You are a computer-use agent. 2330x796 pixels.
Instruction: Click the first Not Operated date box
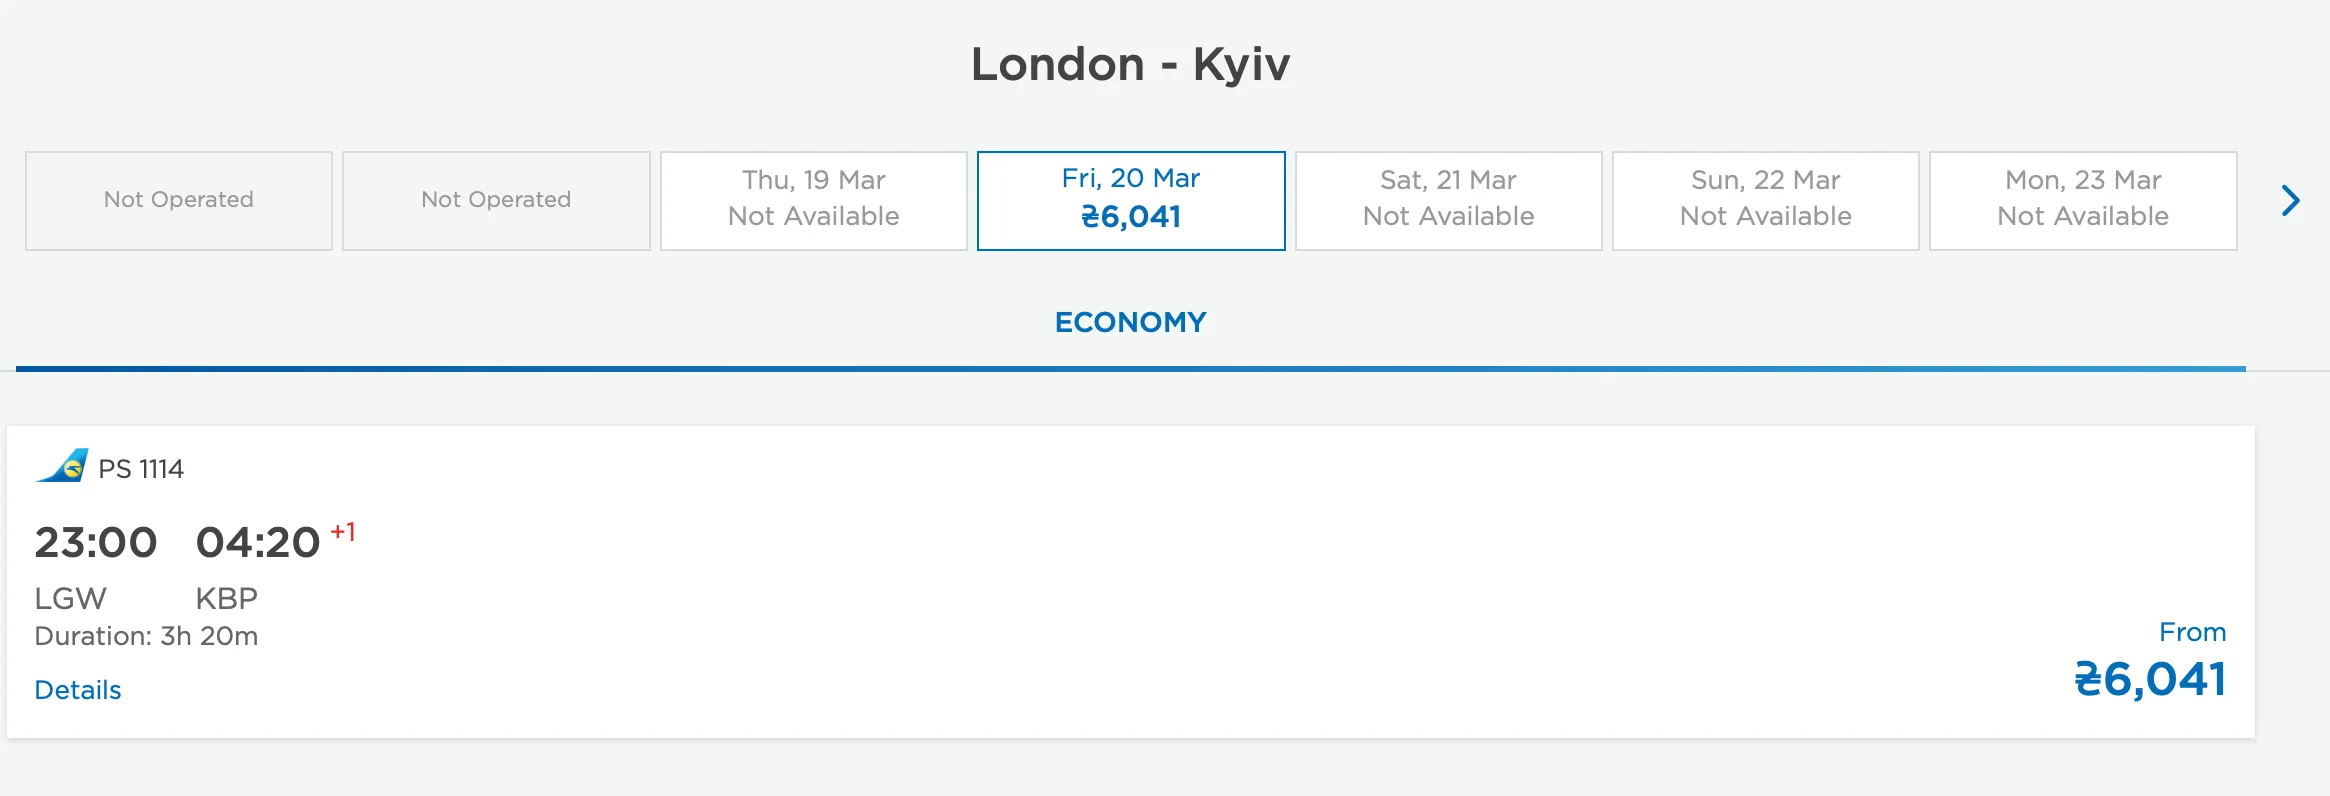click(179, 200)
